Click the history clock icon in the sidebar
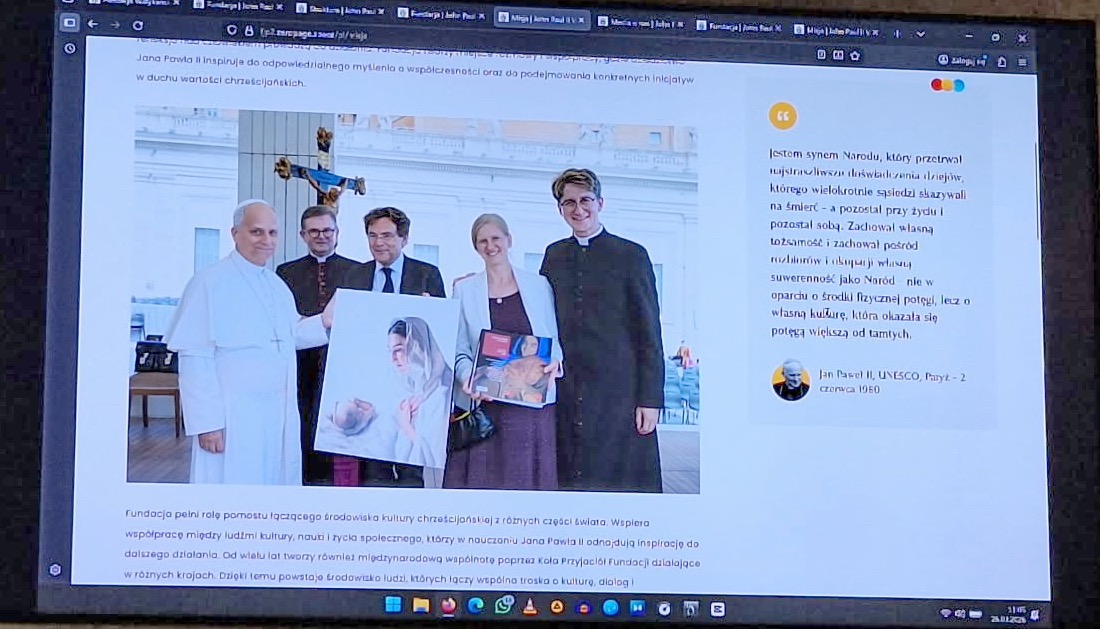Image resolution: width=1100 pixels, height=629 pixels. coord(69,48)
